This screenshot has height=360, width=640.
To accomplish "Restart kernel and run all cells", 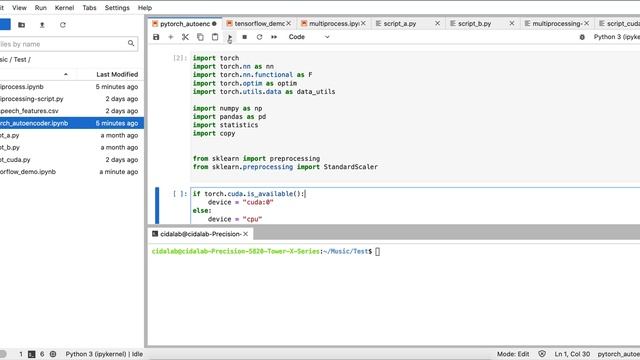I will point(274,37).
